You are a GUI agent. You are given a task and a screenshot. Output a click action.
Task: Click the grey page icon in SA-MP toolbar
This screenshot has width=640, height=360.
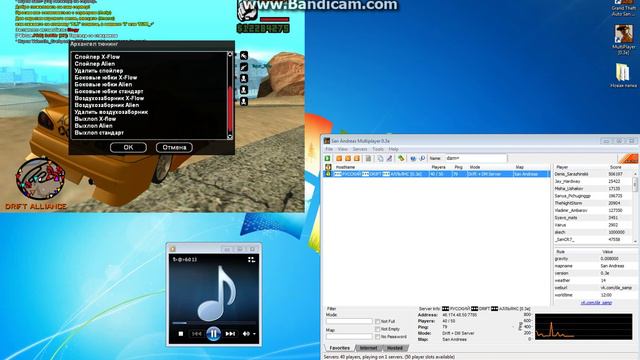[x=368, y=158]
